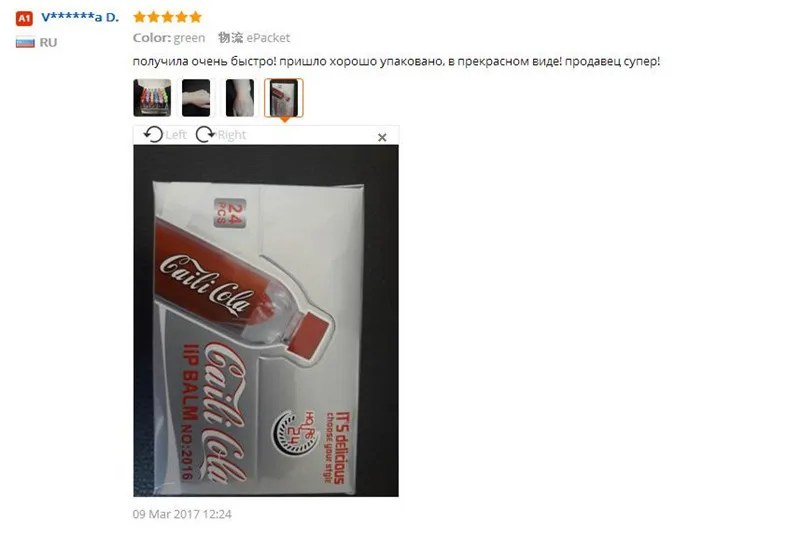Click the enlarged Caili Cola box photo
The width and height of the screenshot is (800, 536).
coord(266,320)
